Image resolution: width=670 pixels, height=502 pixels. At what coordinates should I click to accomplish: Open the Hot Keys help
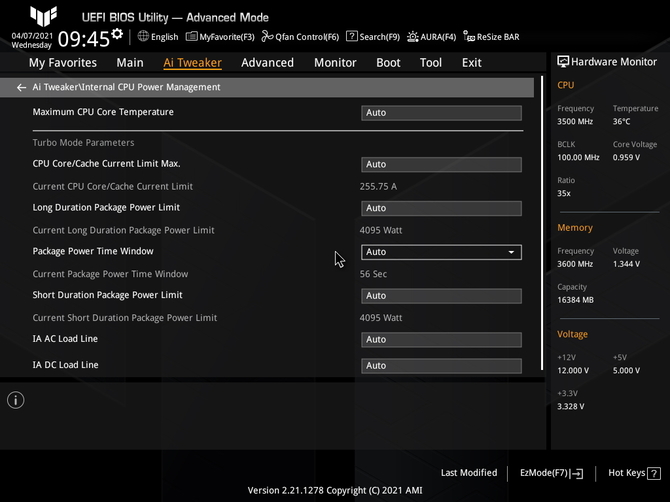[635, 473]
